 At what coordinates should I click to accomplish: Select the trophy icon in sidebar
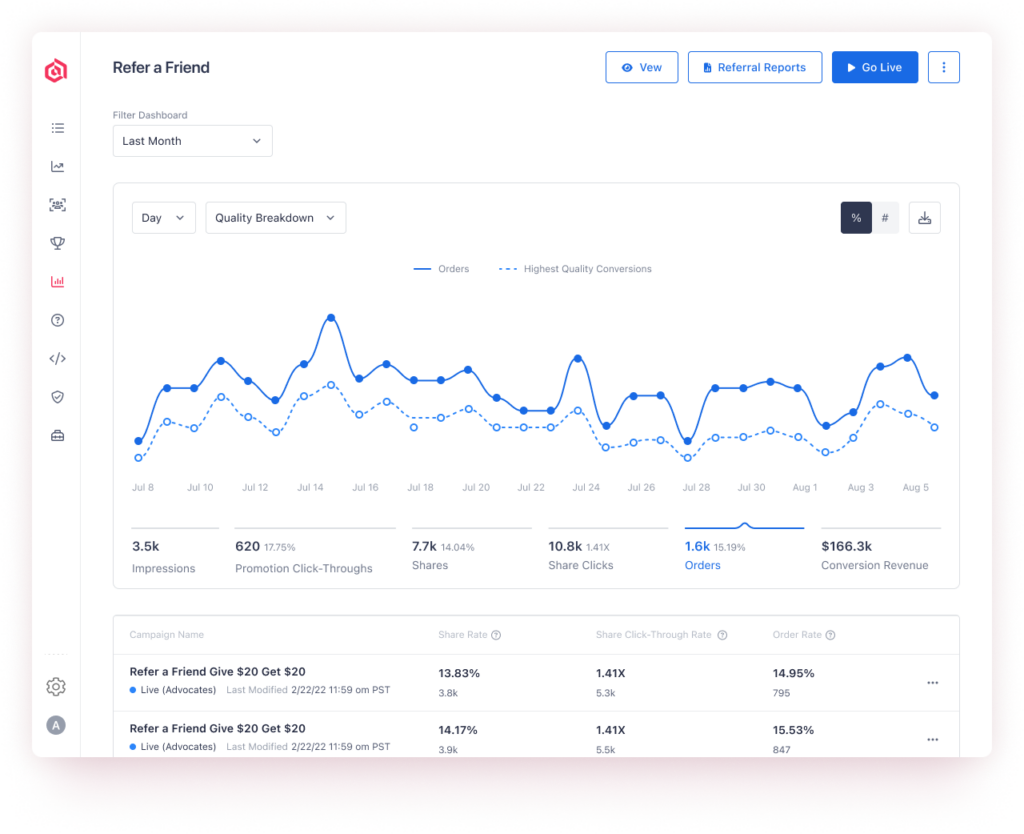point(57,243)
